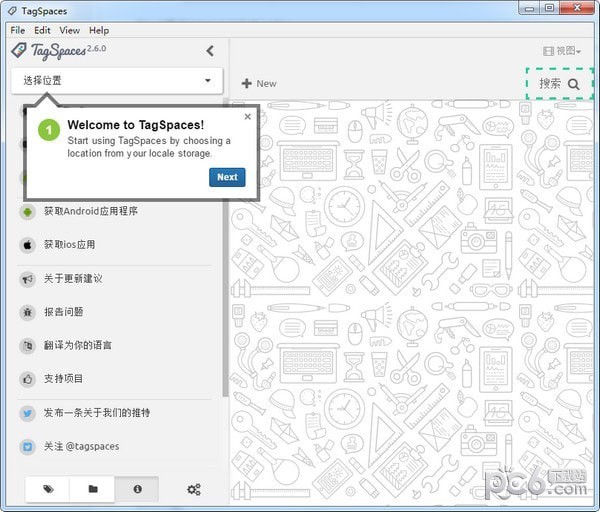
Task: Click the Twitter bird icon
Action: coord(28,413)
